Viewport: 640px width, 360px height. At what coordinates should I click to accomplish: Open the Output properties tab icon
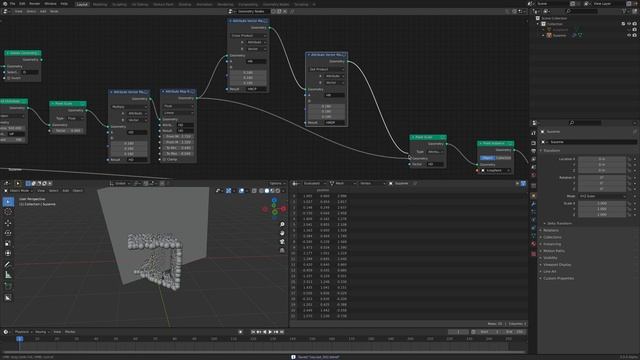533,151
